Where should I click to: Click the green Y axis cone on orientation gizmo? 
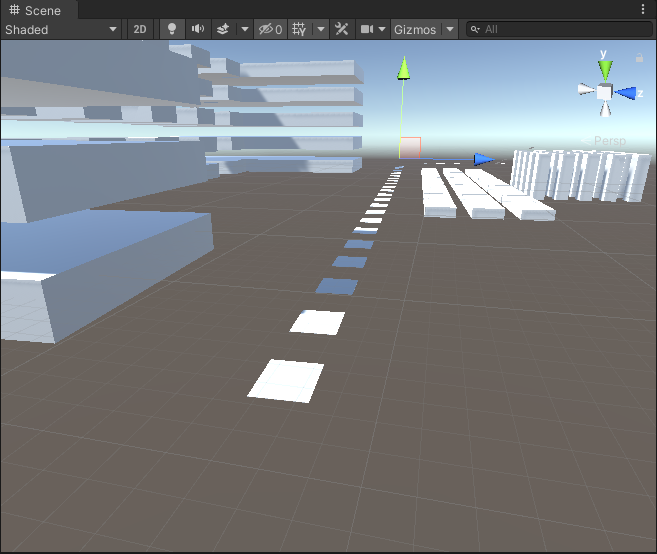tap(605, 68)
